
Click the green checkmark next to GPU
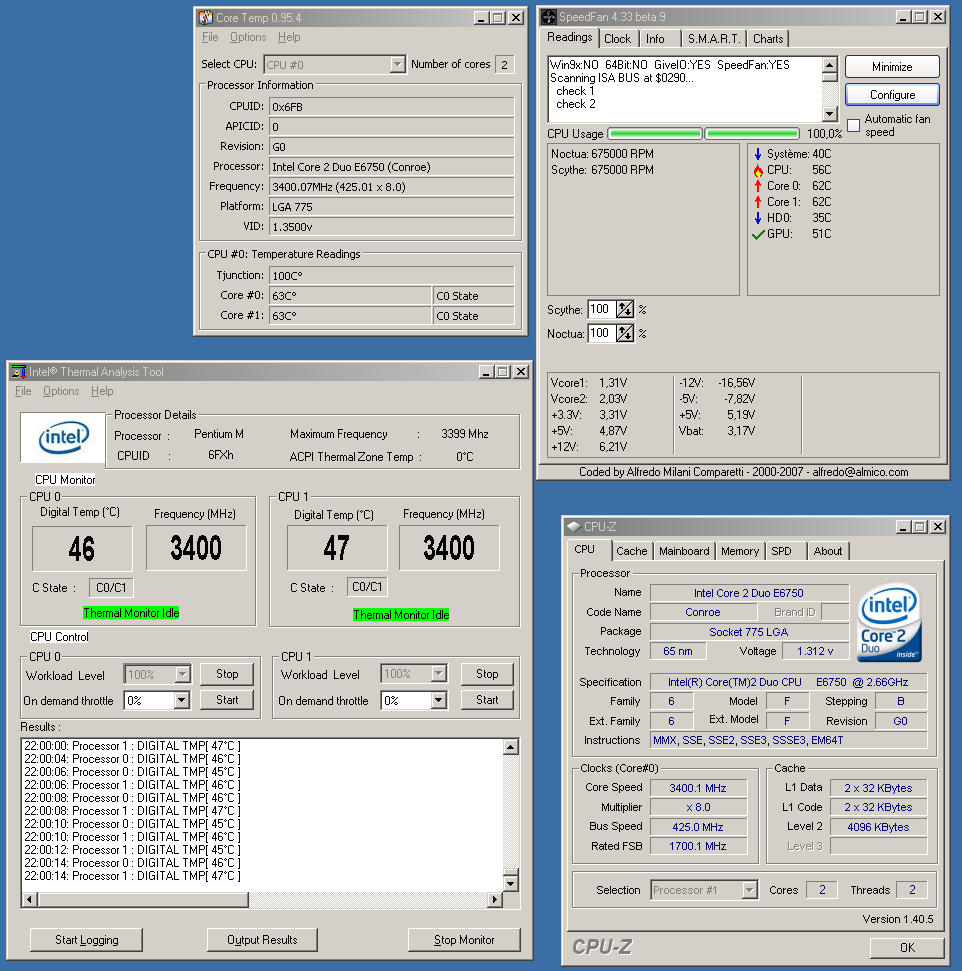[x=758, y=234]
